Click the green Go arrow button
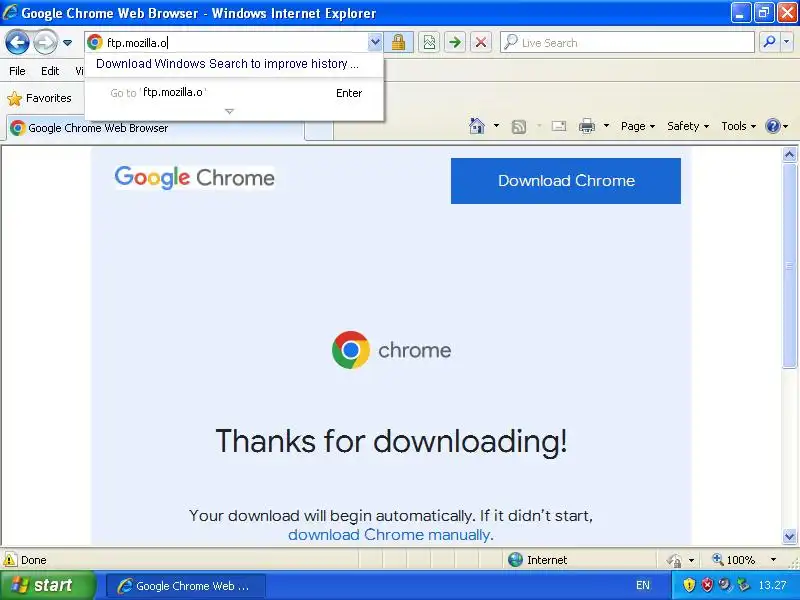800x600 pixels. [455, 42]
